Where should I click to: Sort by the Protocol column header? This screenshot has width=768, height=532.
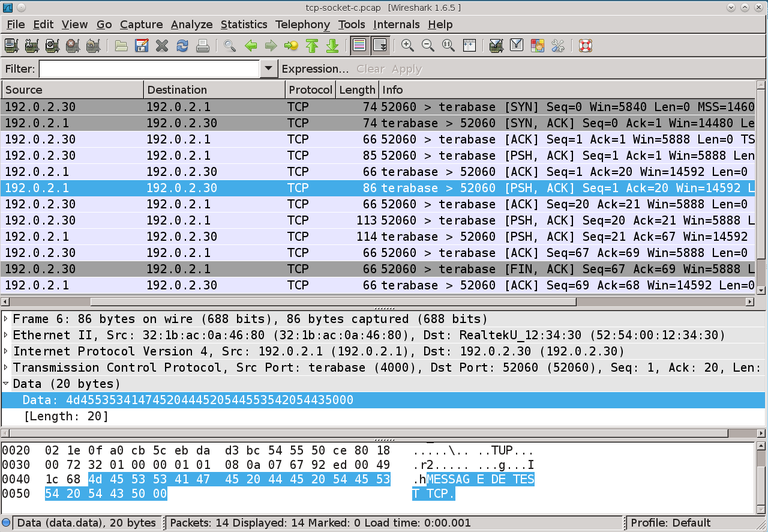(x=310, y=90)
